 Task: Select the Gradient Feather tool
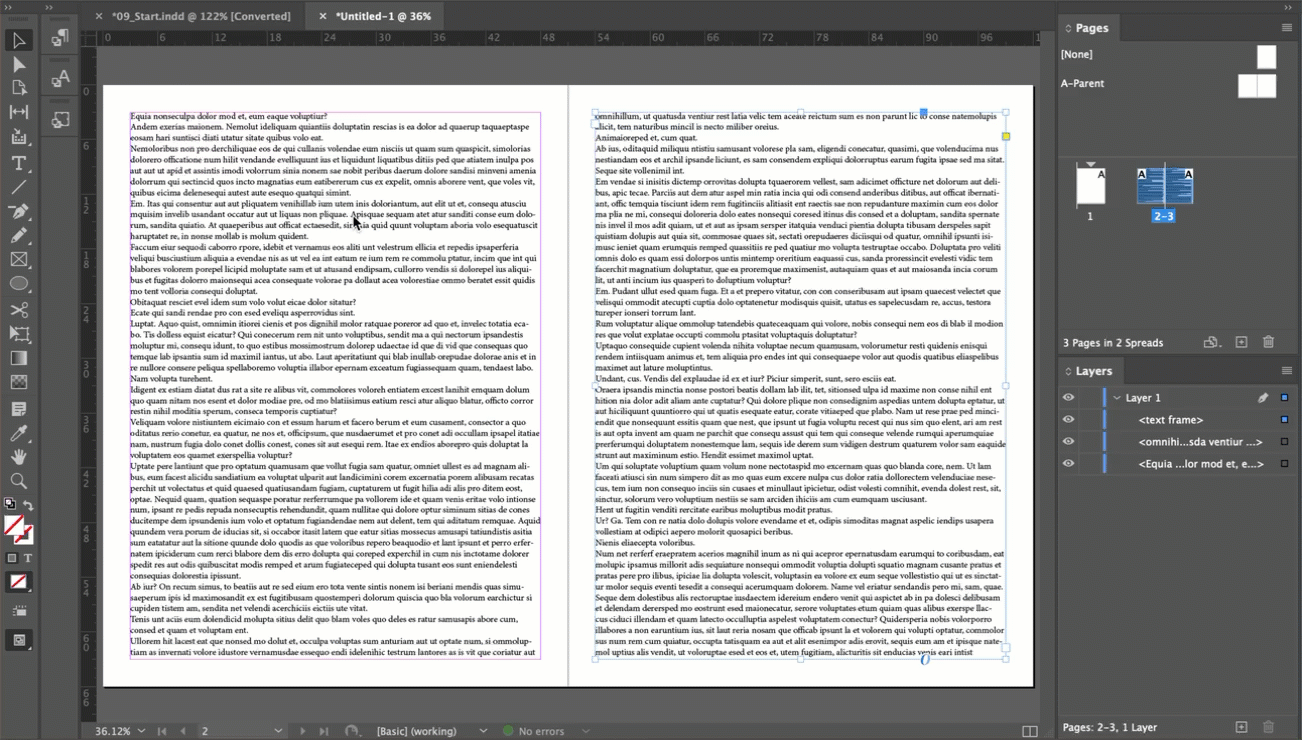[18, 382]
